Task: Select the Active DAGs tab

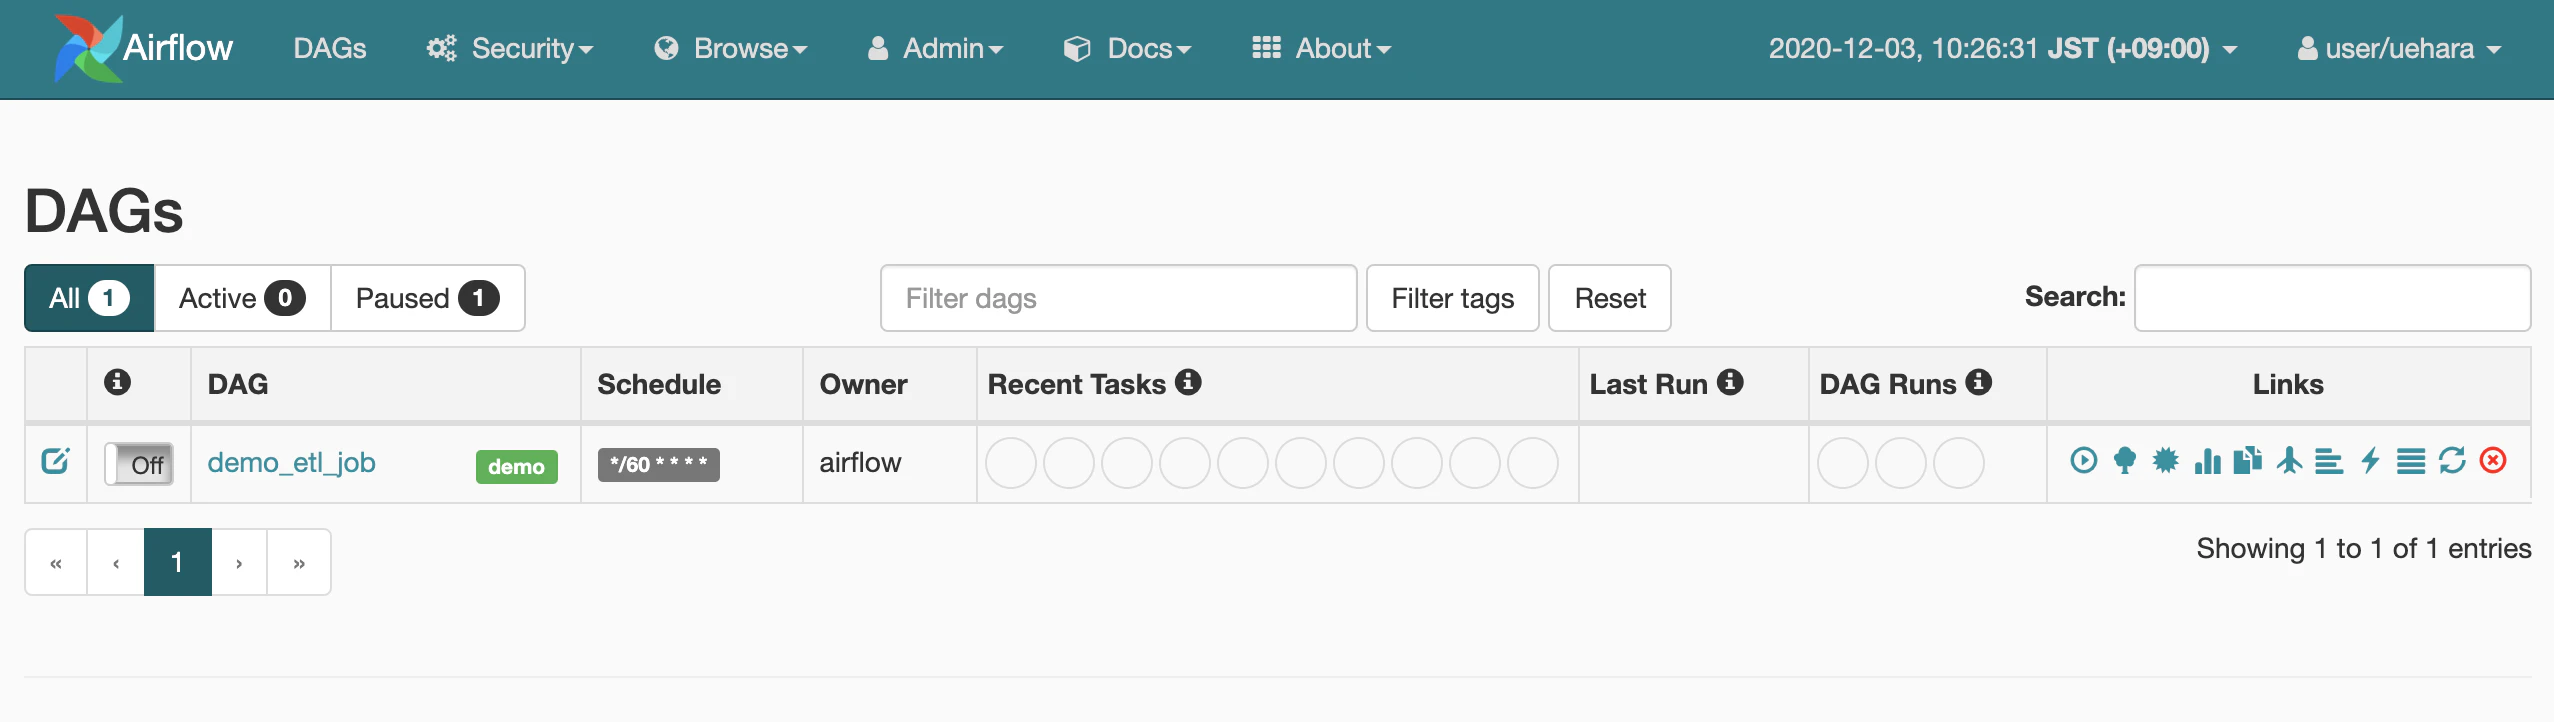Action: [242, 298]
